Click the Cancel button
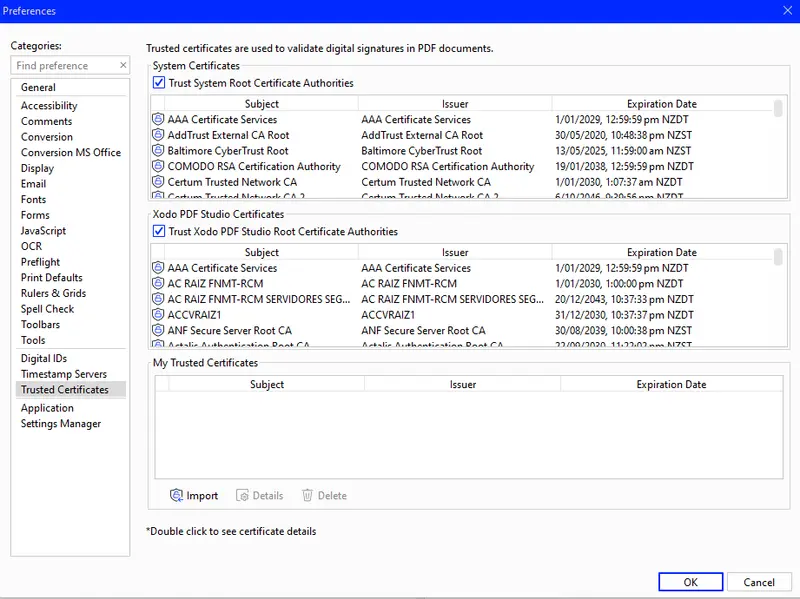Viewport: 800px width, 599px height. [759, 582]
